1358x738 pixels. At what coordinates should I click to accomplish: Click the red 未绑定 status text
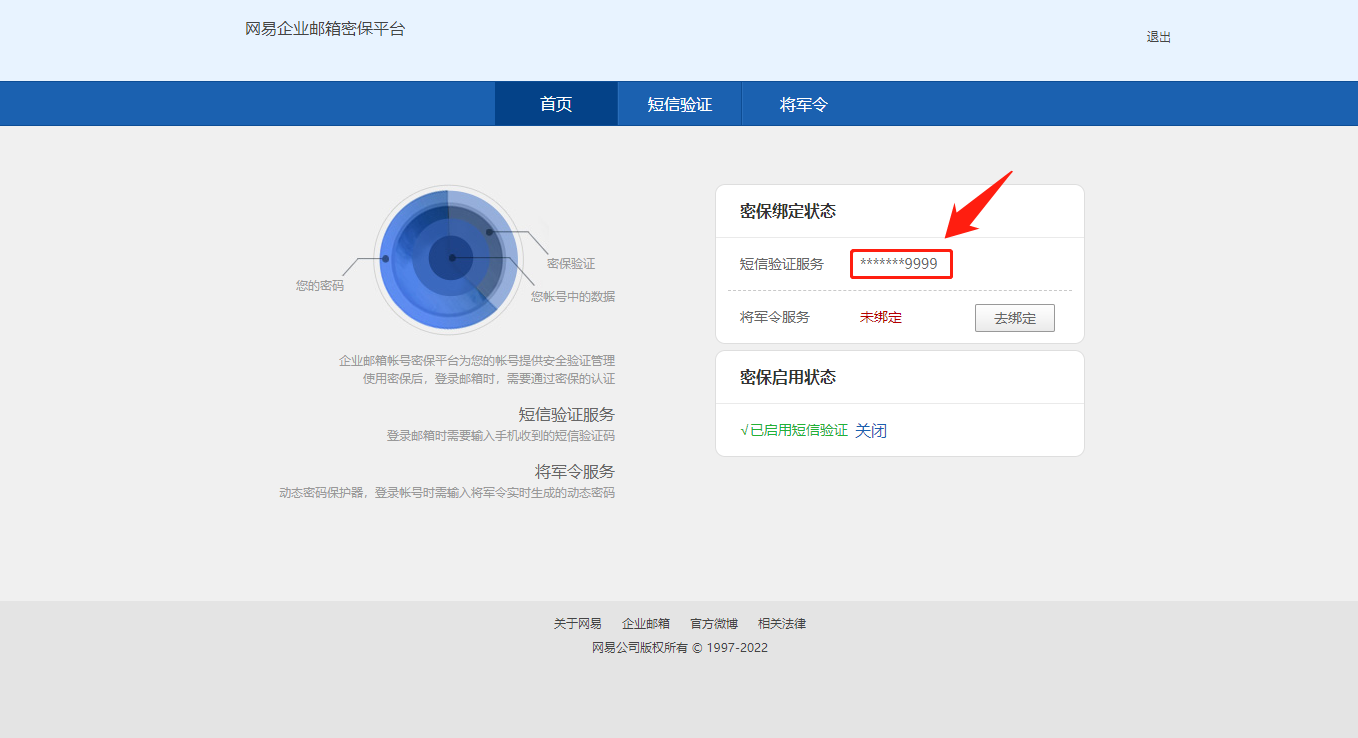pyautogui.click(x=881, y=318)
